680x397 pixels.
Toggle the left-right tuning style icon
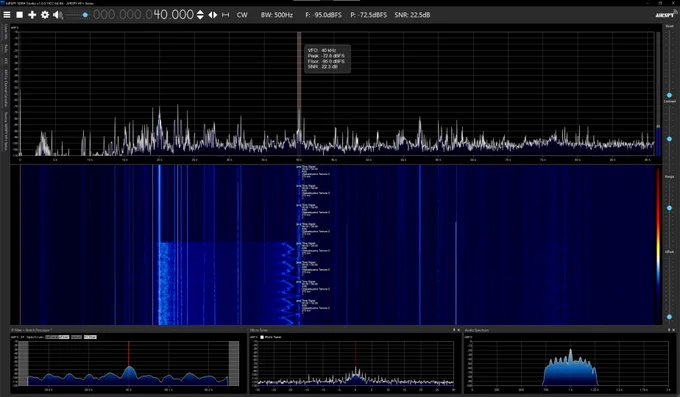click(212, 15)
